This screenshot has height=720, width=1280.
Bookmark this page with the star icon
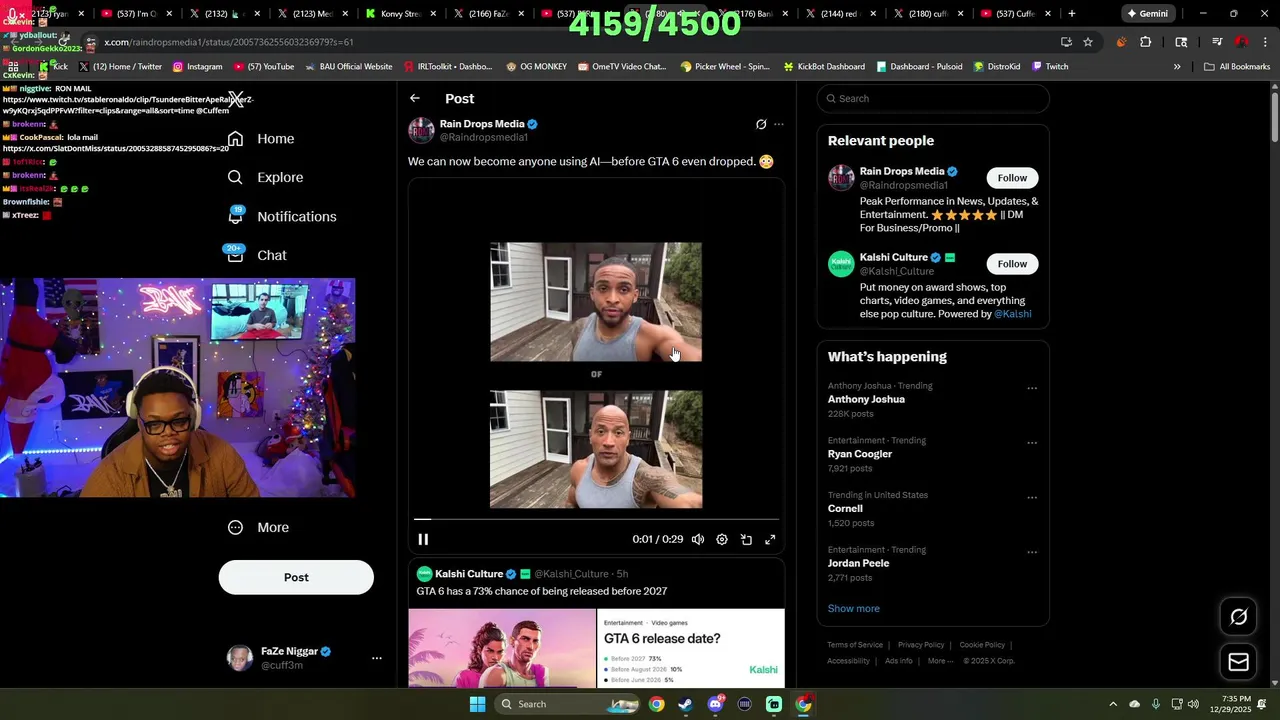click(x=1088, y=42)
